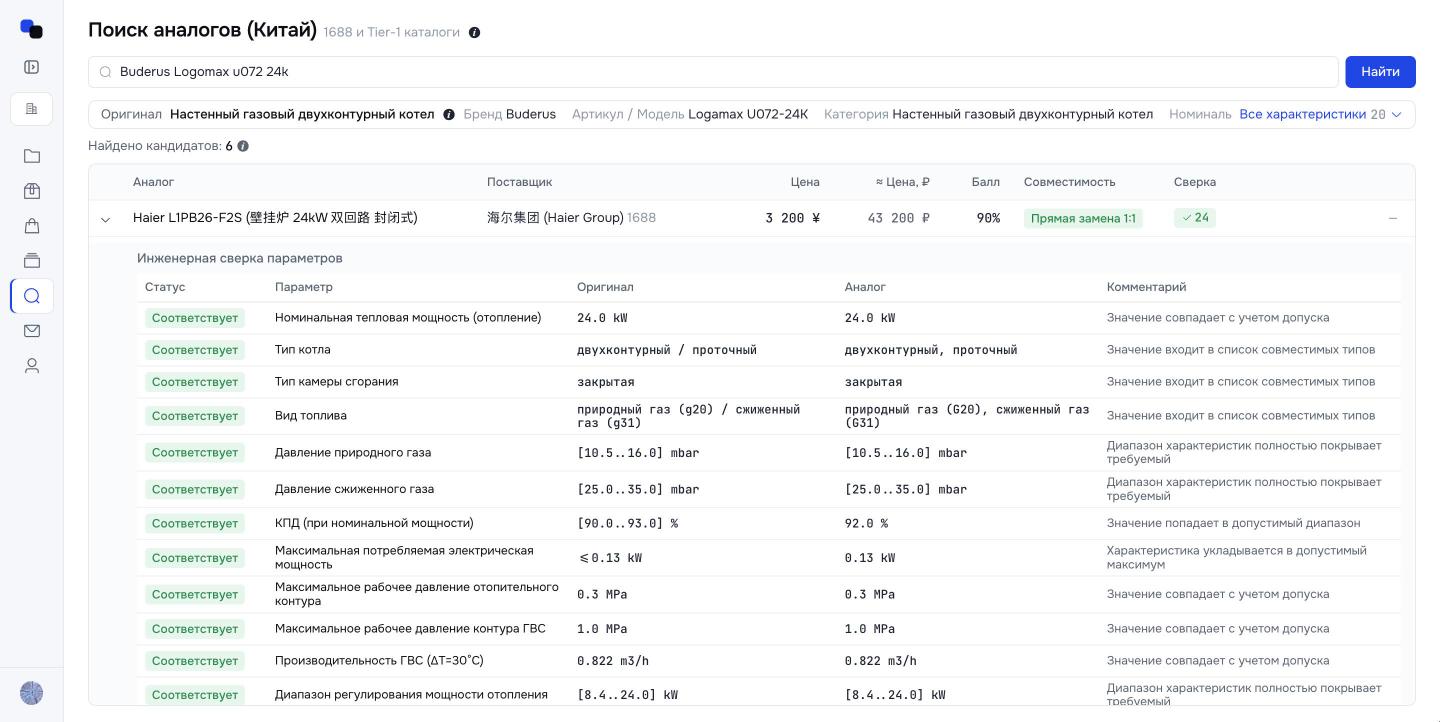
Task: Open the package box section in sidebar
Action: coord(31,191)
